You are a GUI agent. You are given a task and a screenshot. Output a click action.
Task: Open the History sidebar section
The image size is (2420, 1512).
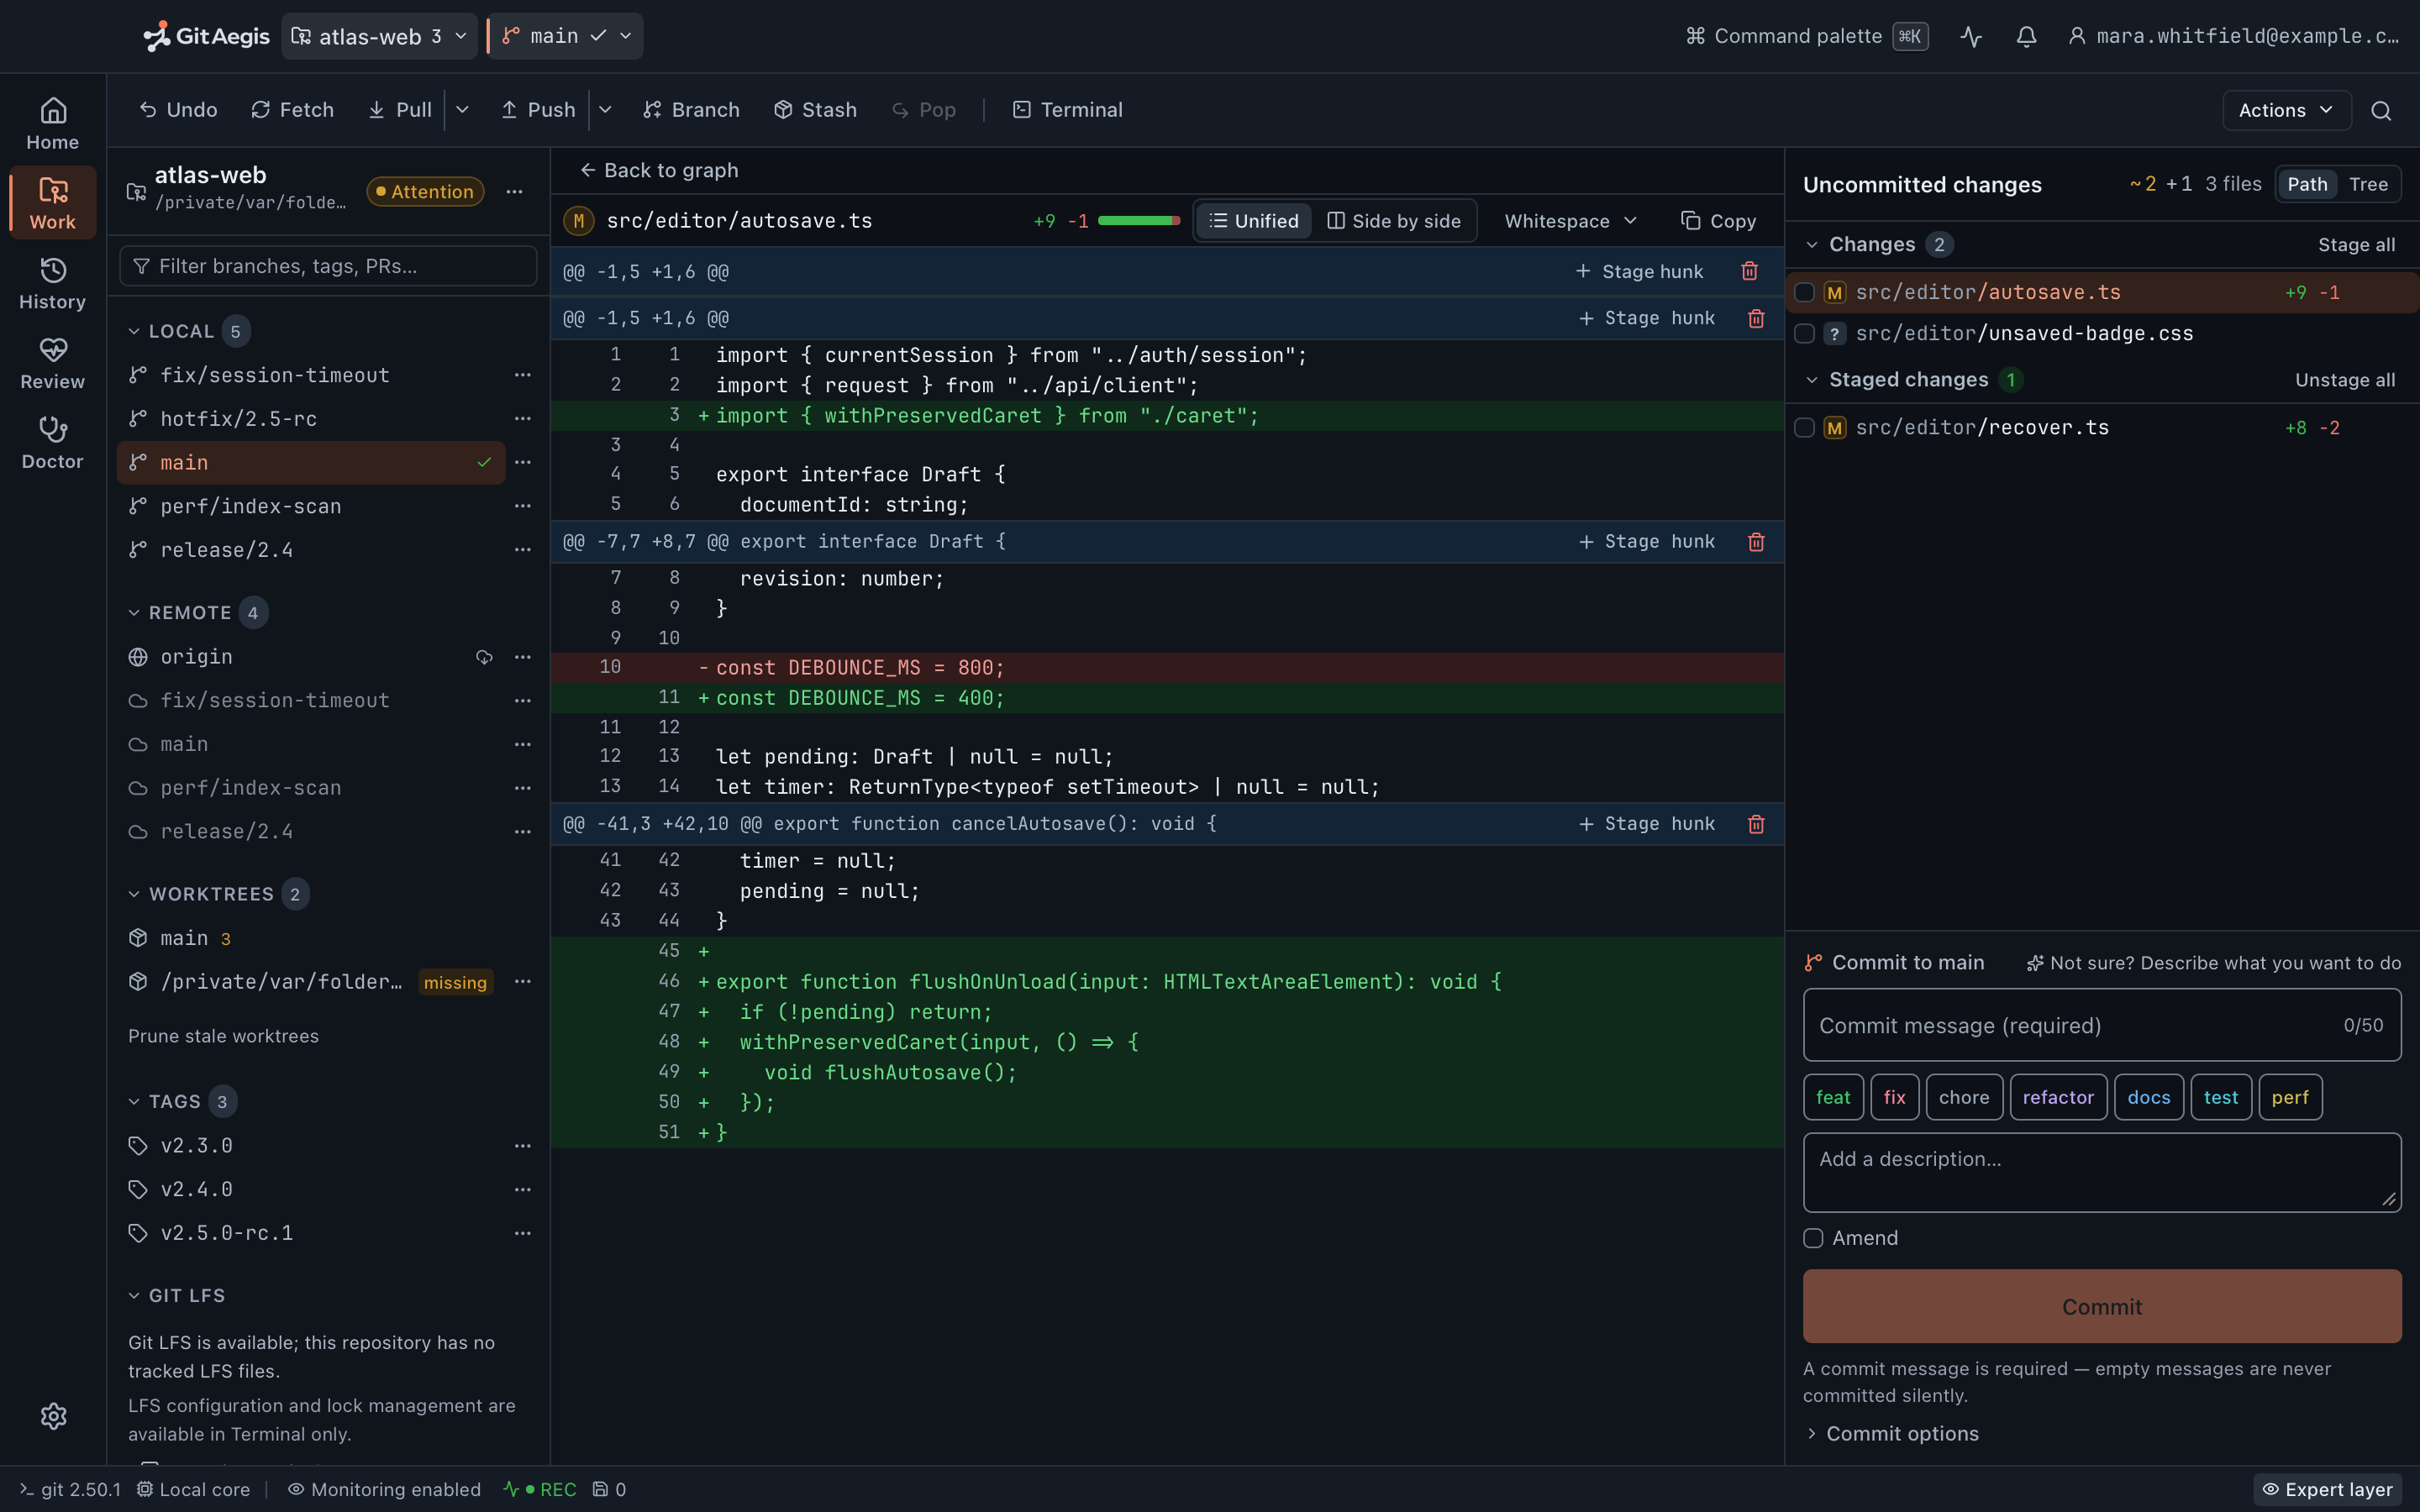(52, 284)
